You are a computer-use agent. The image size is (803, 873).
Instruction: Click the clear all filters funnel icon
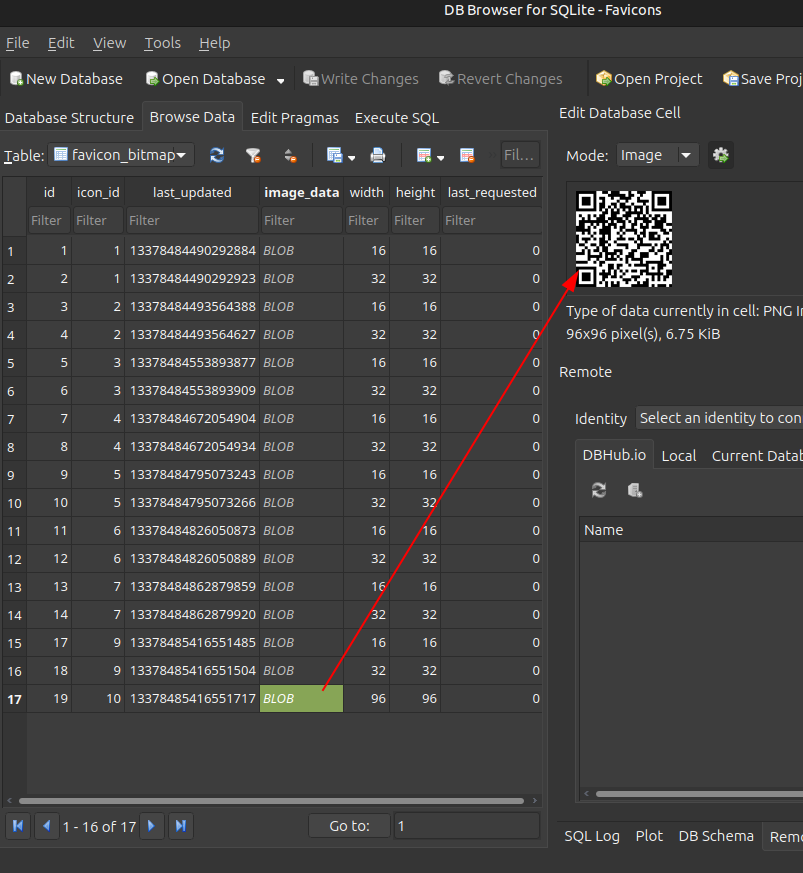click(x=253, y=155)
